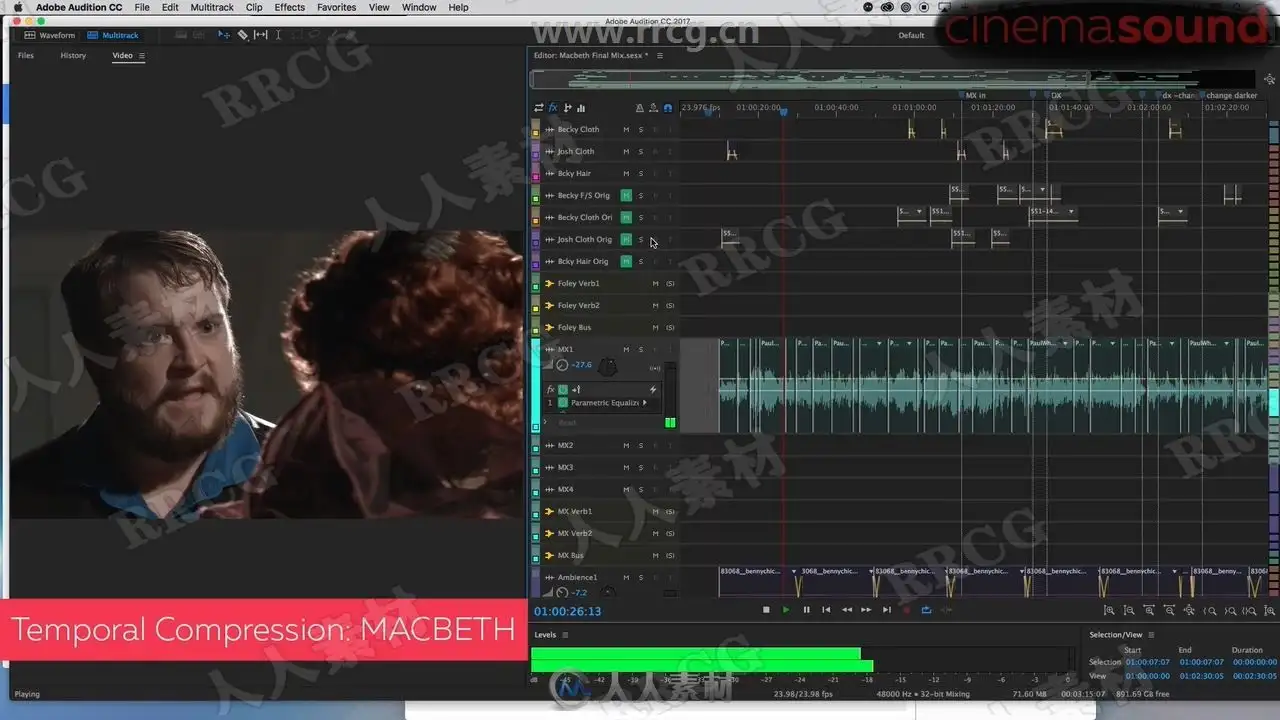Select the Razor tool
1280x720 pixels.
click(242, 35)
